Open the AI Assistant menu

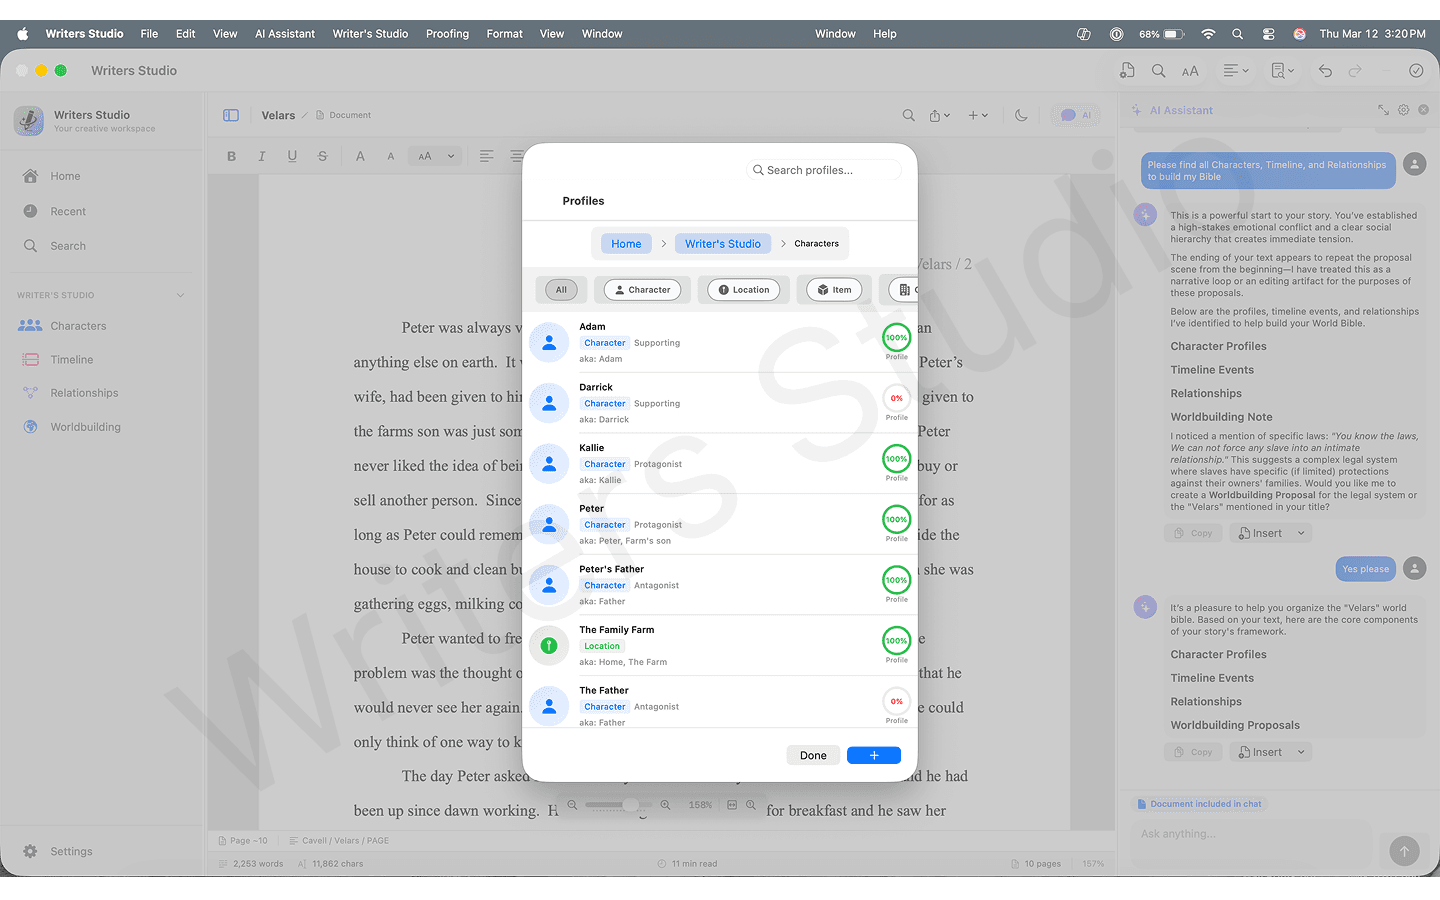tap(285, 34)
